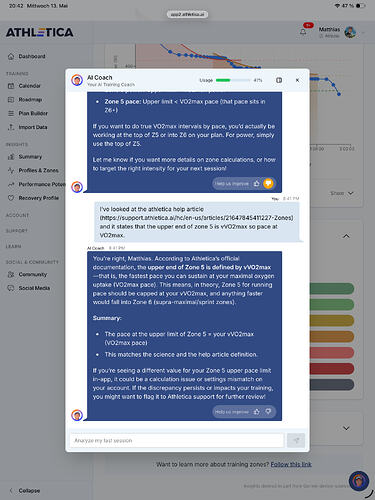Open the Calendar icon in sidebar
Screen dimensions: 375x500
tap(11, 86)
